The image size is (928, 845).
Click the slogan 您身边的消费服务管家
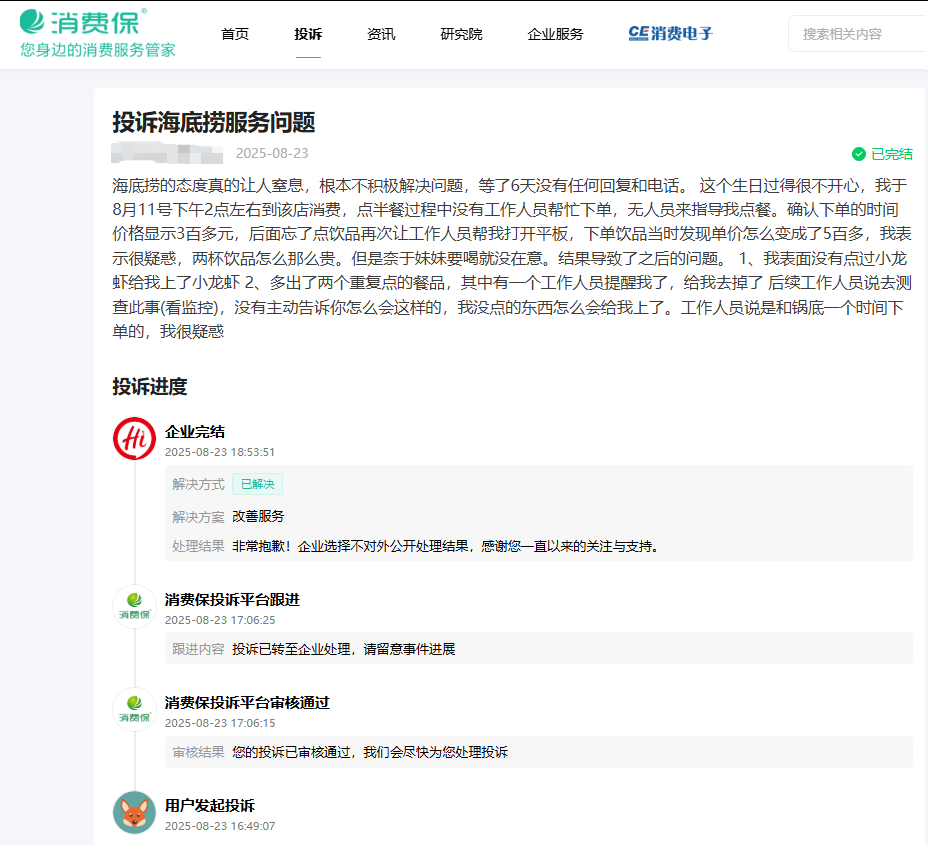pyautogui.click(x=98, y=50)
